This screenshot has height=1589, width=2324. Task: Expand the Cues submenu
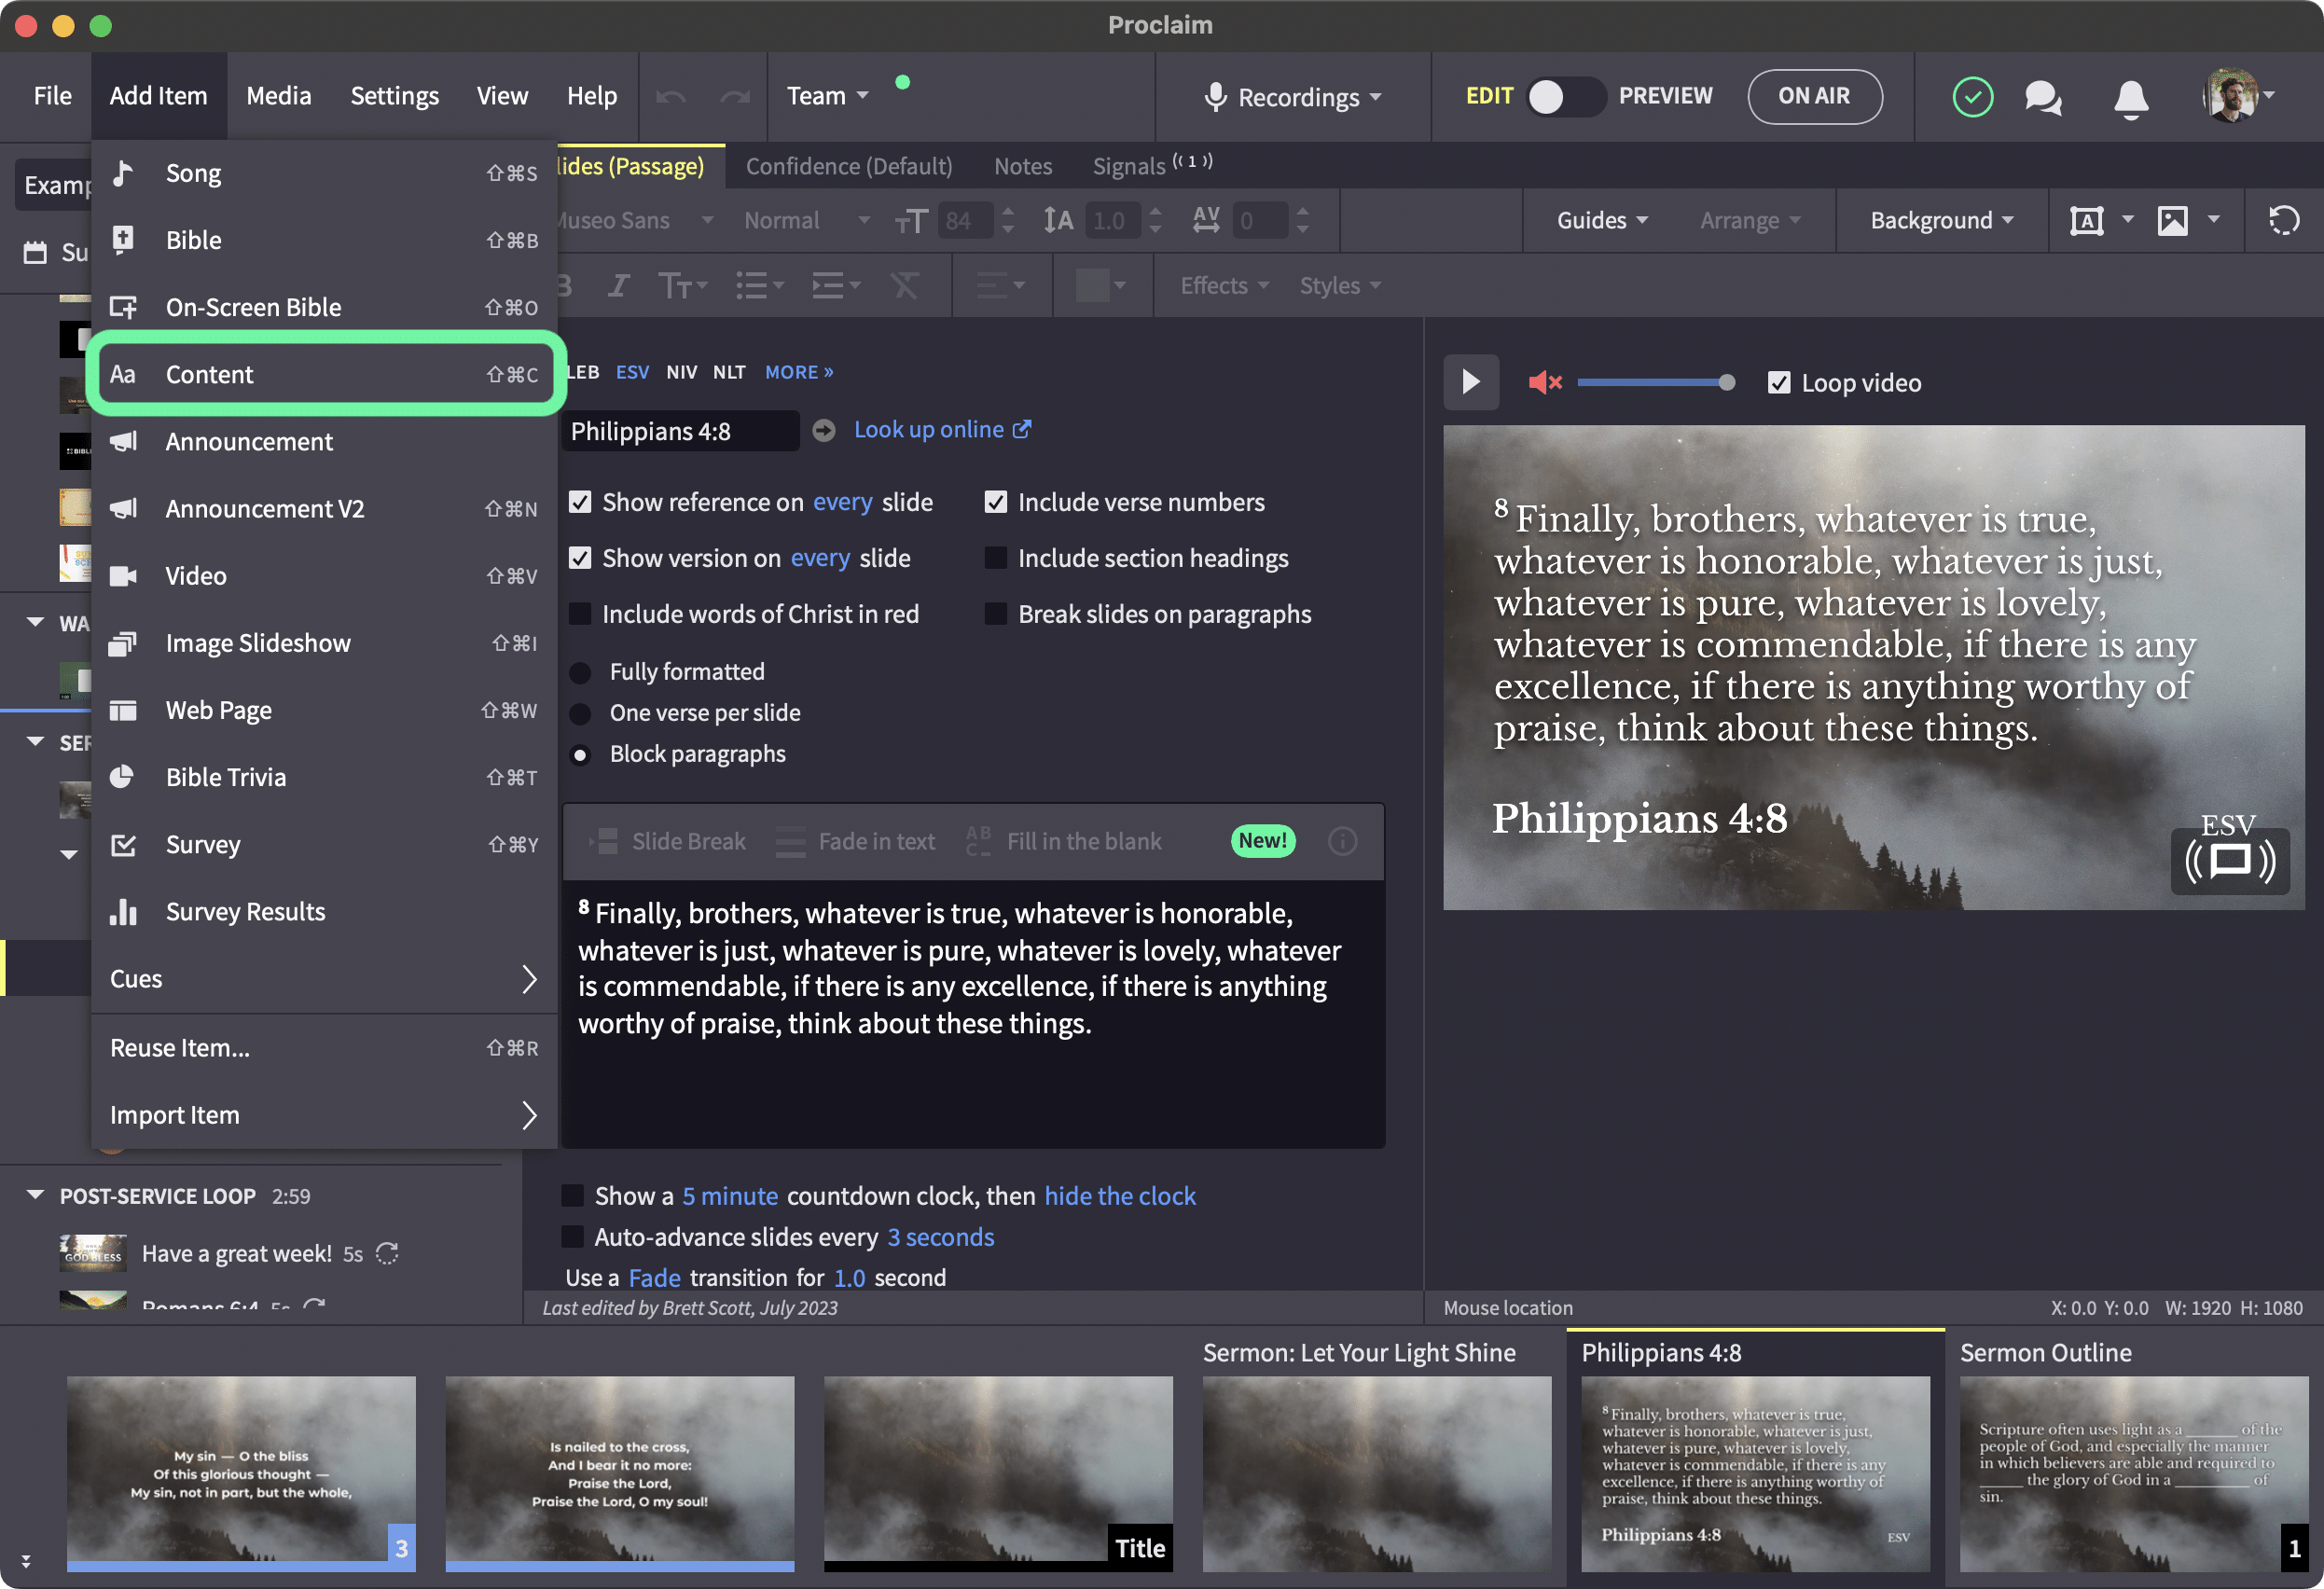point(324,979)
